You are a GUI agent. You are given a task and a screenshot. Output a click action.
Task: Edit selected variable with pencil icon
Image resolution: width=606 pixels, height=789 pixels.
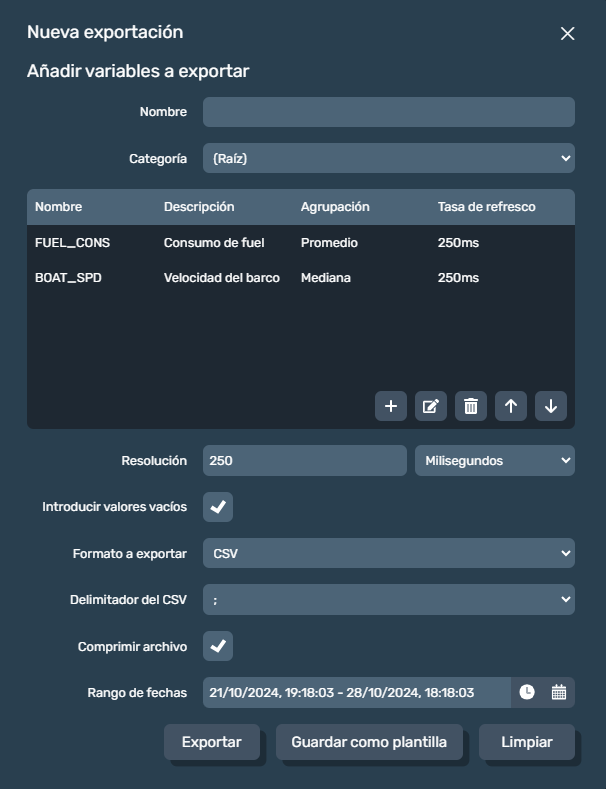431,406
